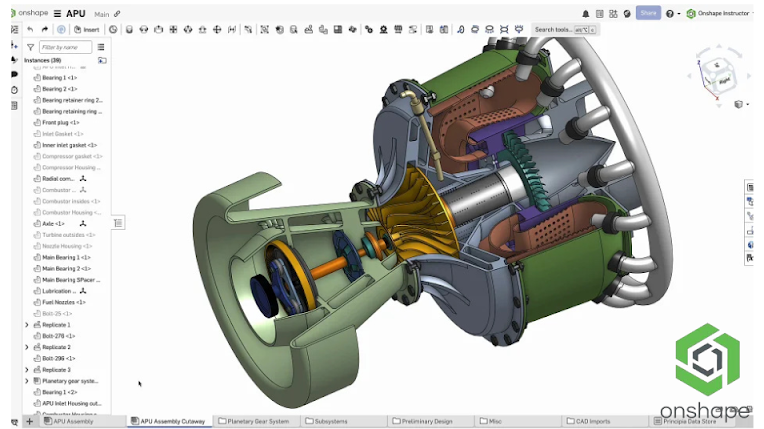
Task: Expand the Replicate 3 tree node
Action: (27, 370)
